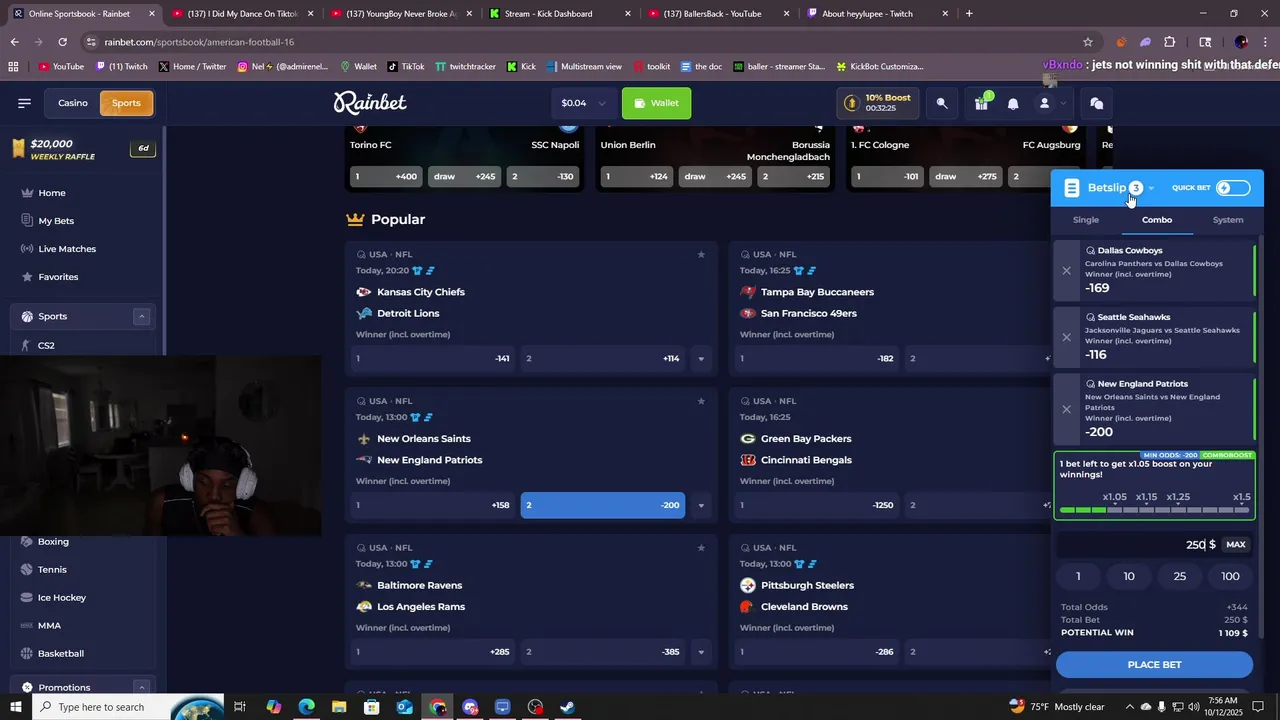Set quick stake amount 100
Image resolution: width=1280 pixels, height=720 pixels.
click(x=1230, y=576)
